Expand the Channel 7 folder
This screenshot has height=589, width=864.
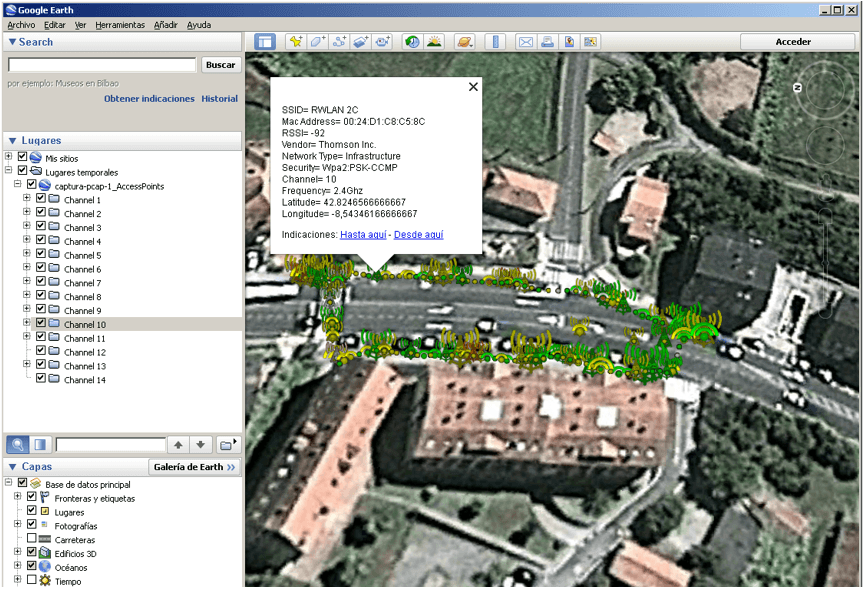point(26,281)
